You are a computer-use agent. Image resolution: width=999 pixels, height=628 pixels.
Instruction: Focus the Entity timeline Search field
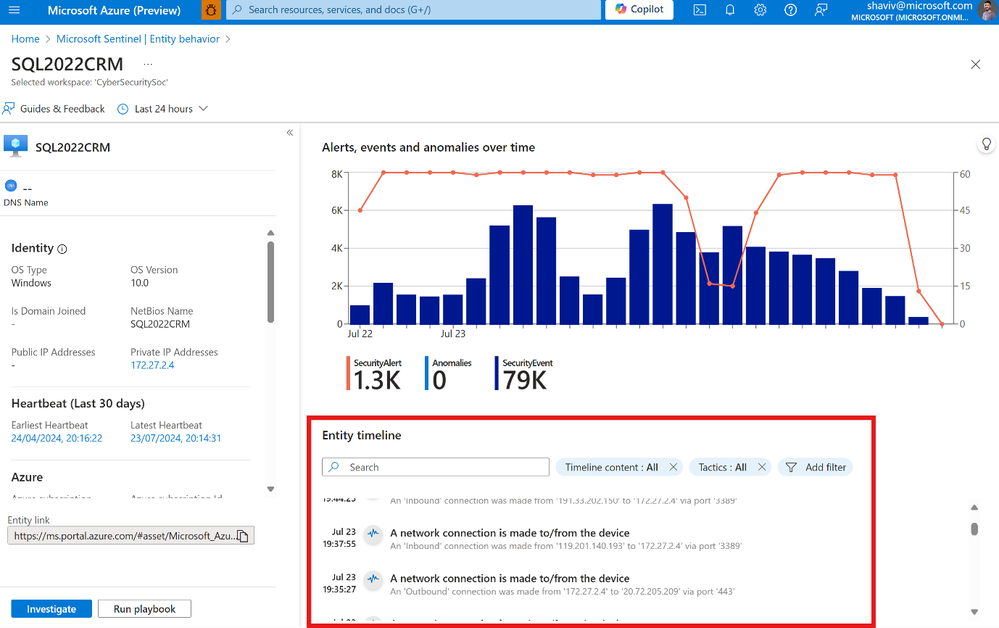point(436,467)
